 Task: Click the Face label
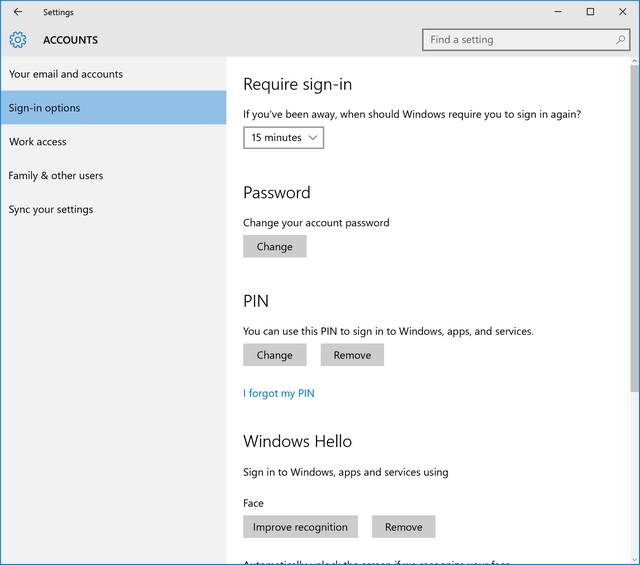click(x=253, y=503)
